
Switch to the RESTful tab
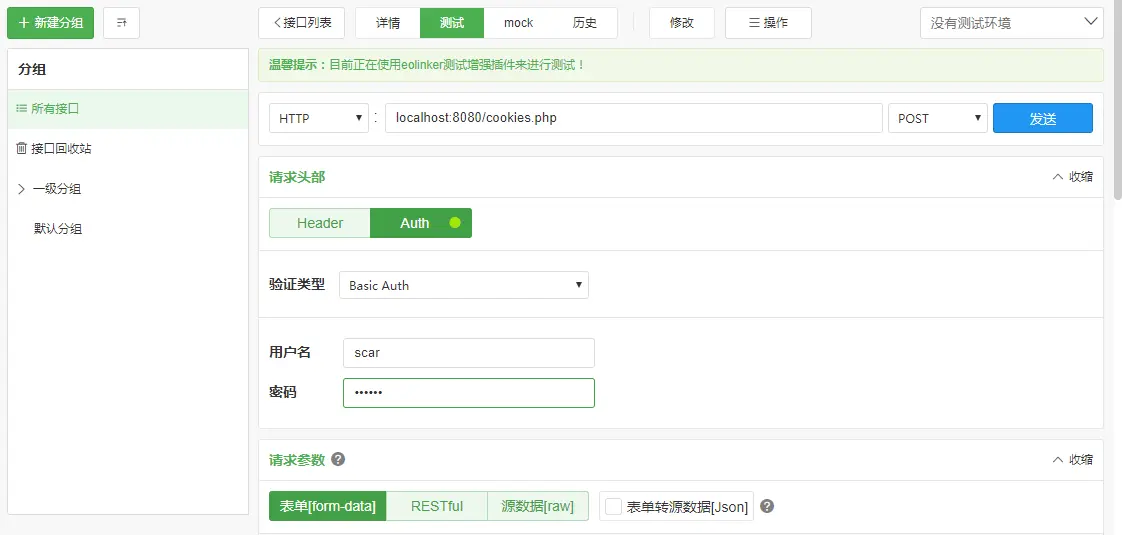point(436,506)
